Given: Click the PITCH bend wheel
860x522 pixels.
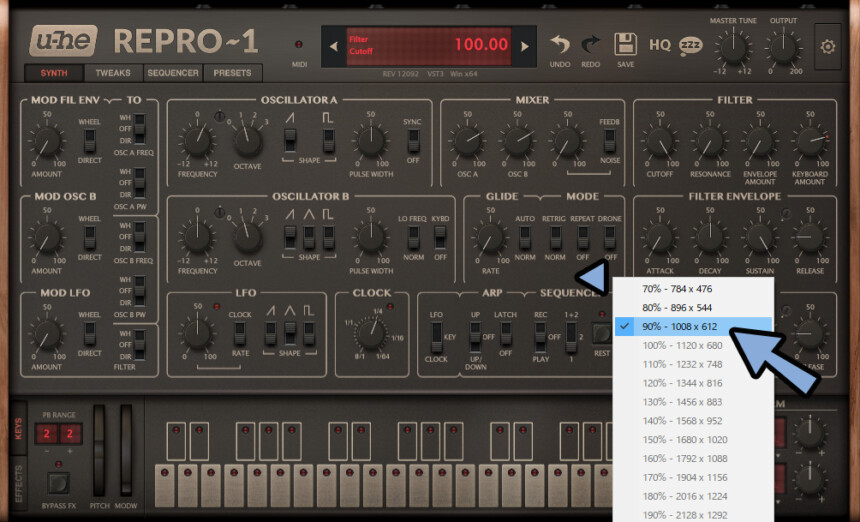Looking at the screenshot, I should tap(99, 451).
